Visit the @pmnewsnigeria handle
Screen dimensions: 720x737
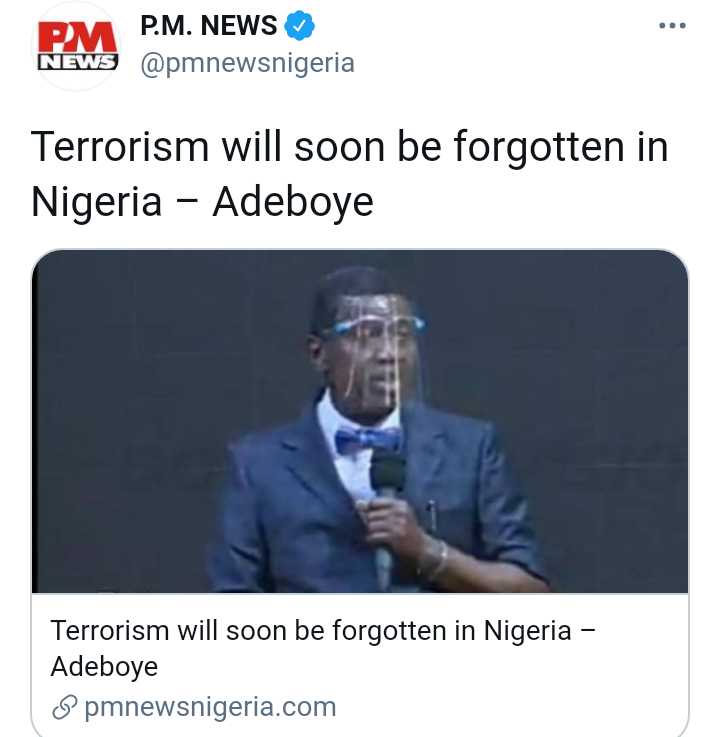coord(247,63)
